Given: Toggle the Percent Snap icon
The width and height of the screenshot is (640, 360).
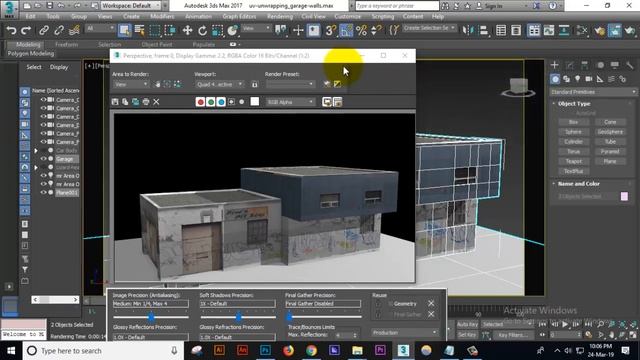Looking at the screenshot, I should (x=361, y=31).
